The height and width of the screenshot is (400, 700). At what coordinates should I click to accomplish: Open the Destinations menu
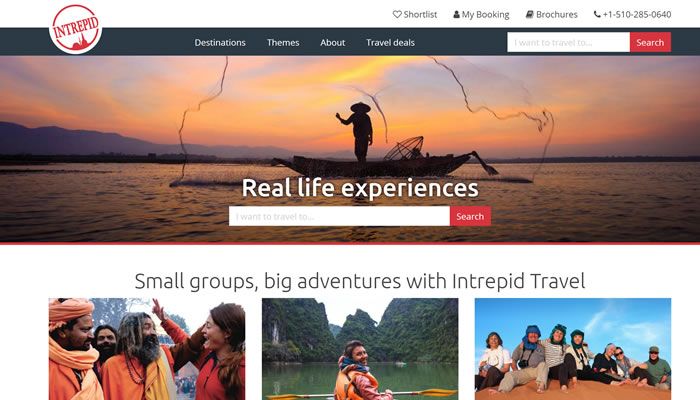point(220,42)
